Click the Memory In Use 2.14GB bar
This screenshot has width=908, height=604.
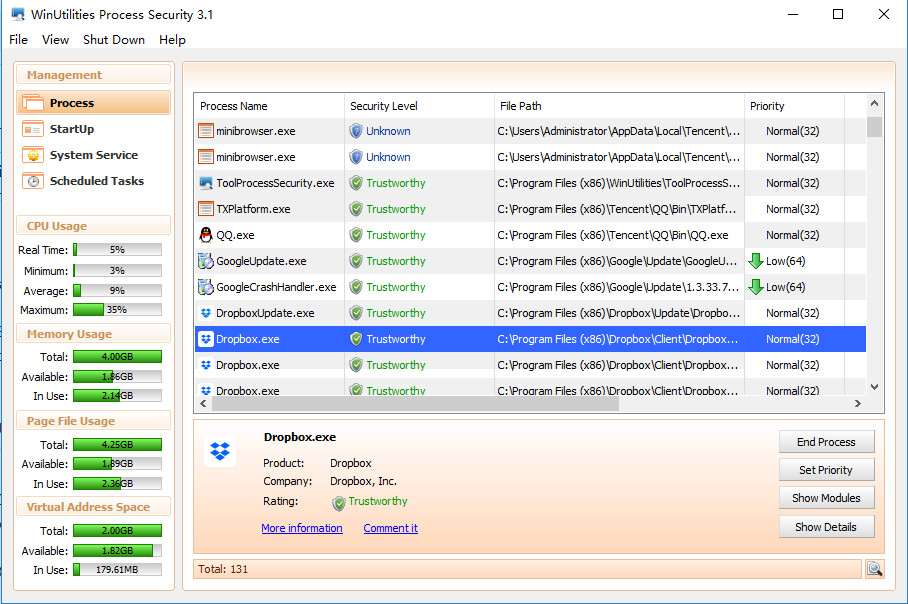click(117, 396)
